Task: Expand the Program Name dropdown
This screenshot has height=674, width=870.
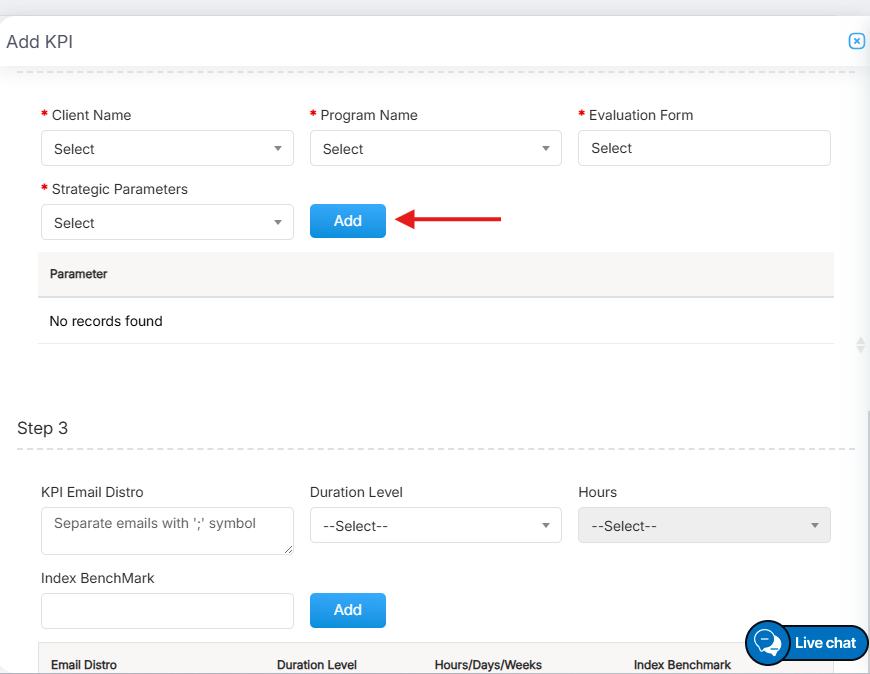Action: 435,149
